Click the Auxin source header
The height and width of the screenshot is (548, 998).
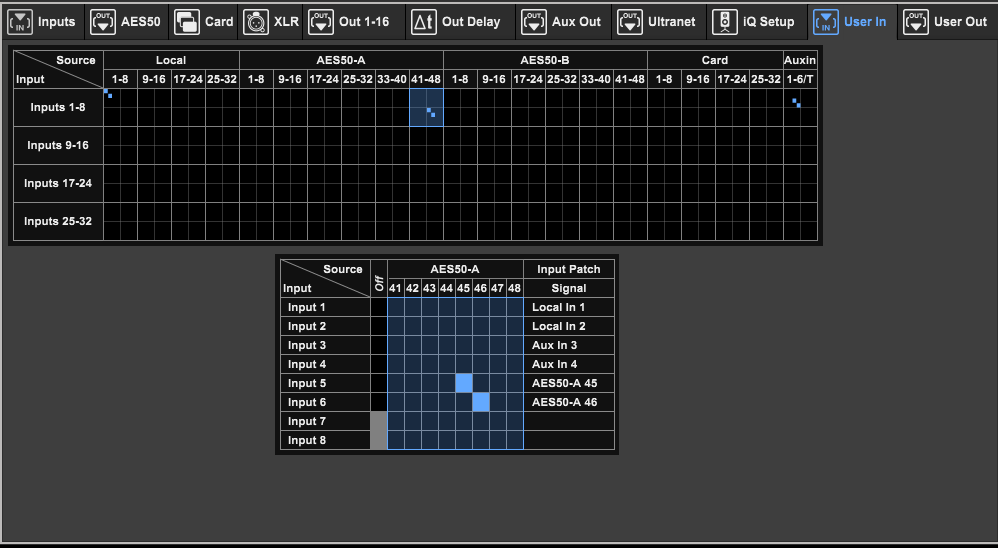pyautogui.click(x=800, y=60)
